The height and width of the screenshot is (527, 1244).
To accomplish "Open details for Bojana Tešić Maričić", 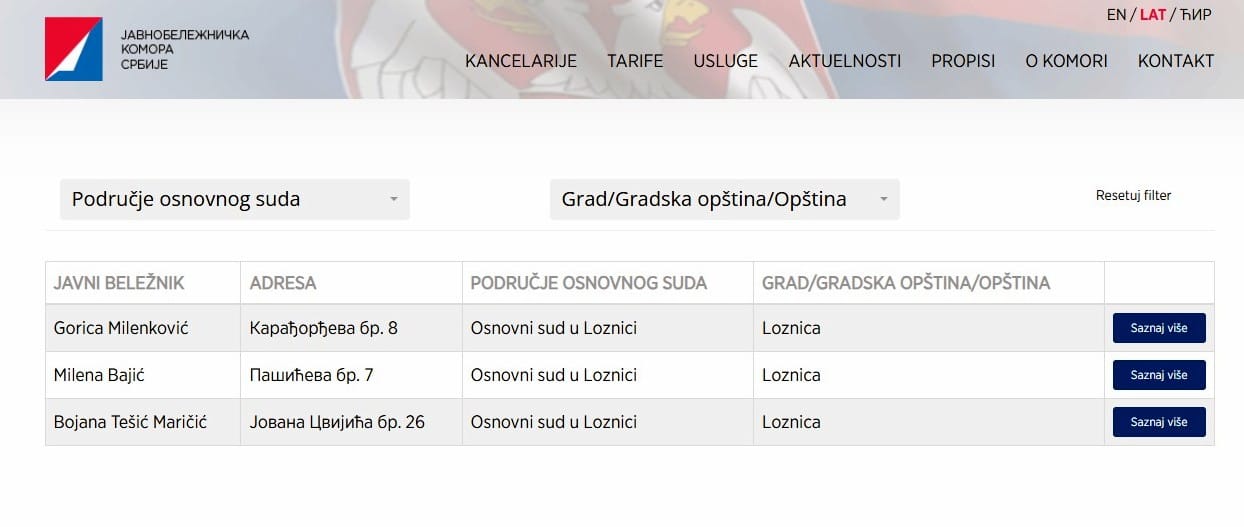I will pos(1159,422).
